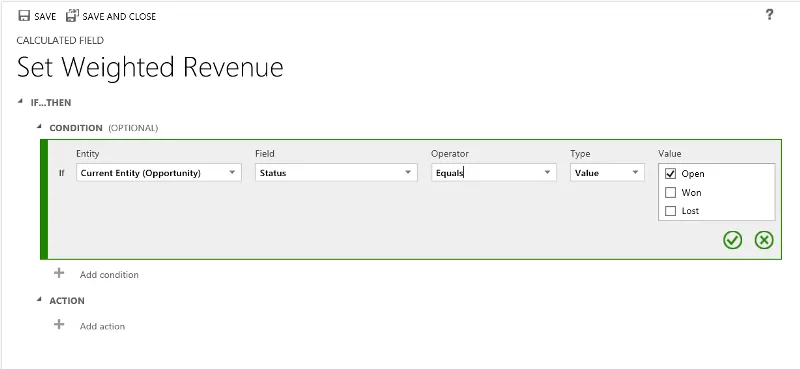Open the Field dropdown showing Status
The image size is (800, 369).
point(336,173)
